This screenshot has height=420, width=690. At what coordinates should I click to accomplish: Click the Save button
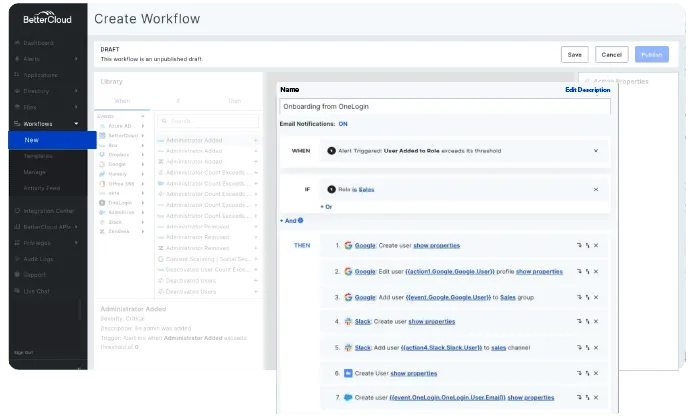[575, 55]
